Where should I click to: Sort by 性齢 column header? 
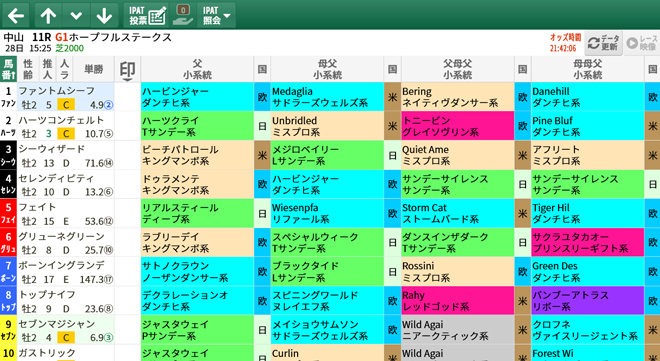28,69
